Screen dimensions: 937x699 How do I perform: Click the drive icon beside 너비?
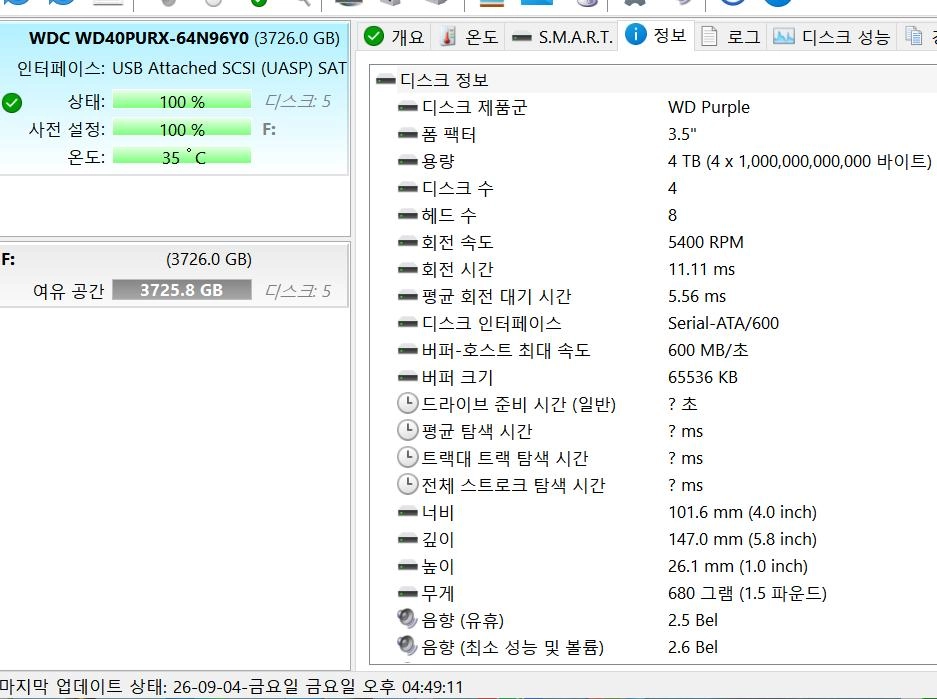click(x=408, y=513)
